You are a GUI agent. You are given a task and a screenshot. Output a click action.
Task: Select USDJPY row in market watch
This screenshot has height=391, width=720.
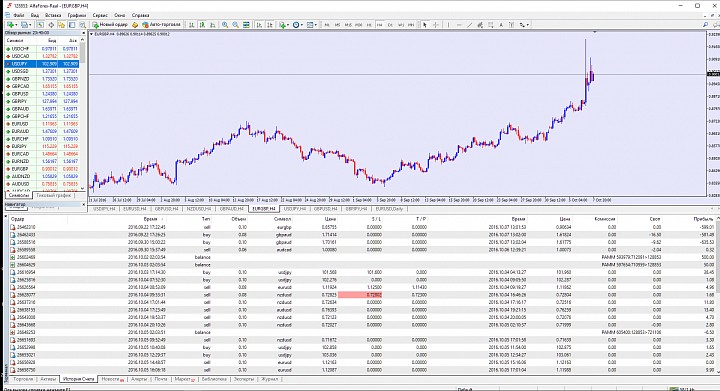pyautogui.click(x=42, y=64)
